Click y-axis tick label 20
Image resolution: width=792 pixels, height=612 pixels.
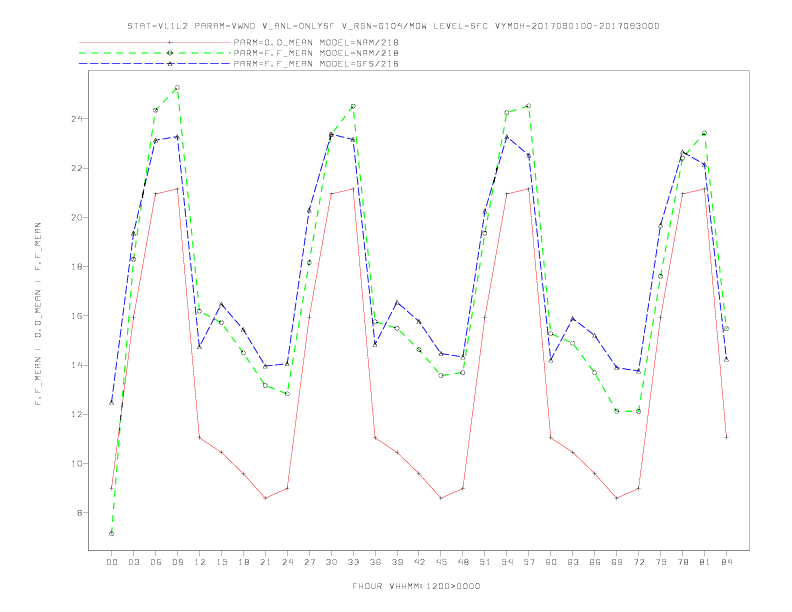[77, 218]
